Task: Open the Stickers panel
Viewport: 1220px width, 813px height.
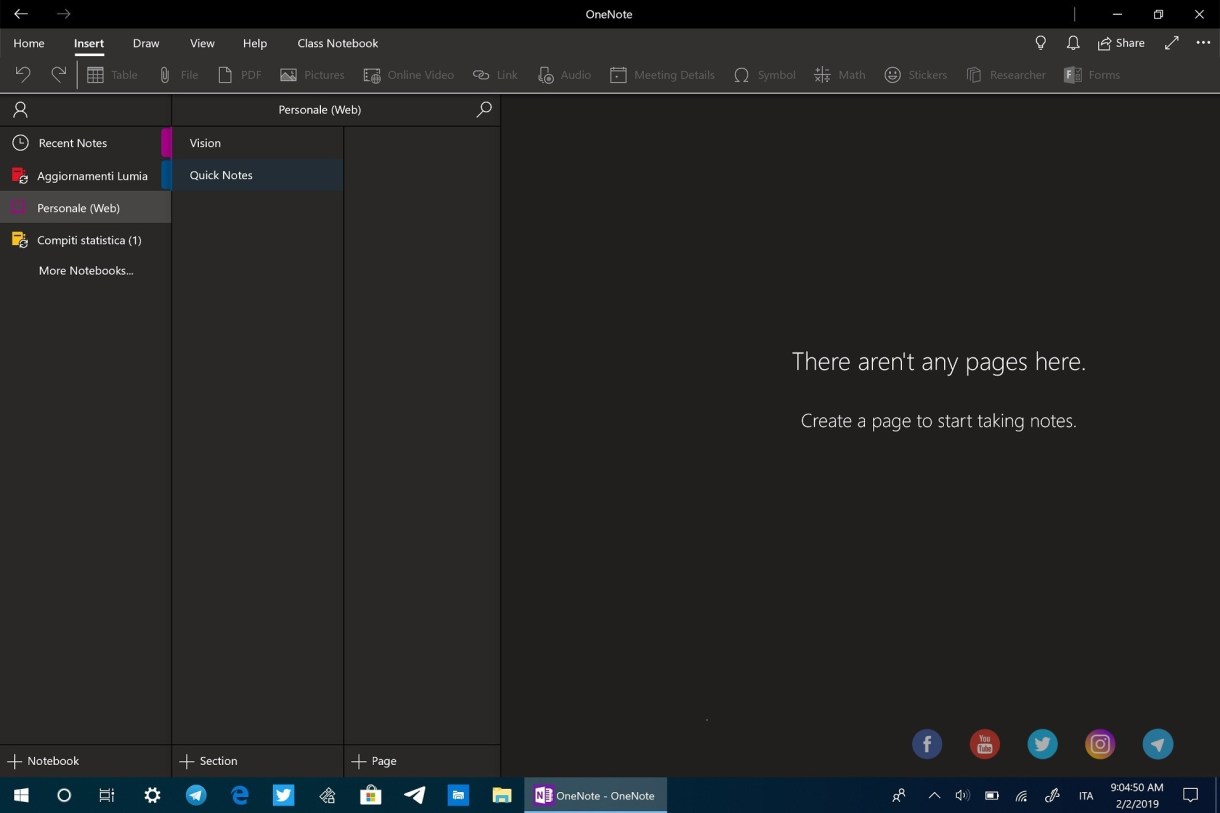Action: 915,75
